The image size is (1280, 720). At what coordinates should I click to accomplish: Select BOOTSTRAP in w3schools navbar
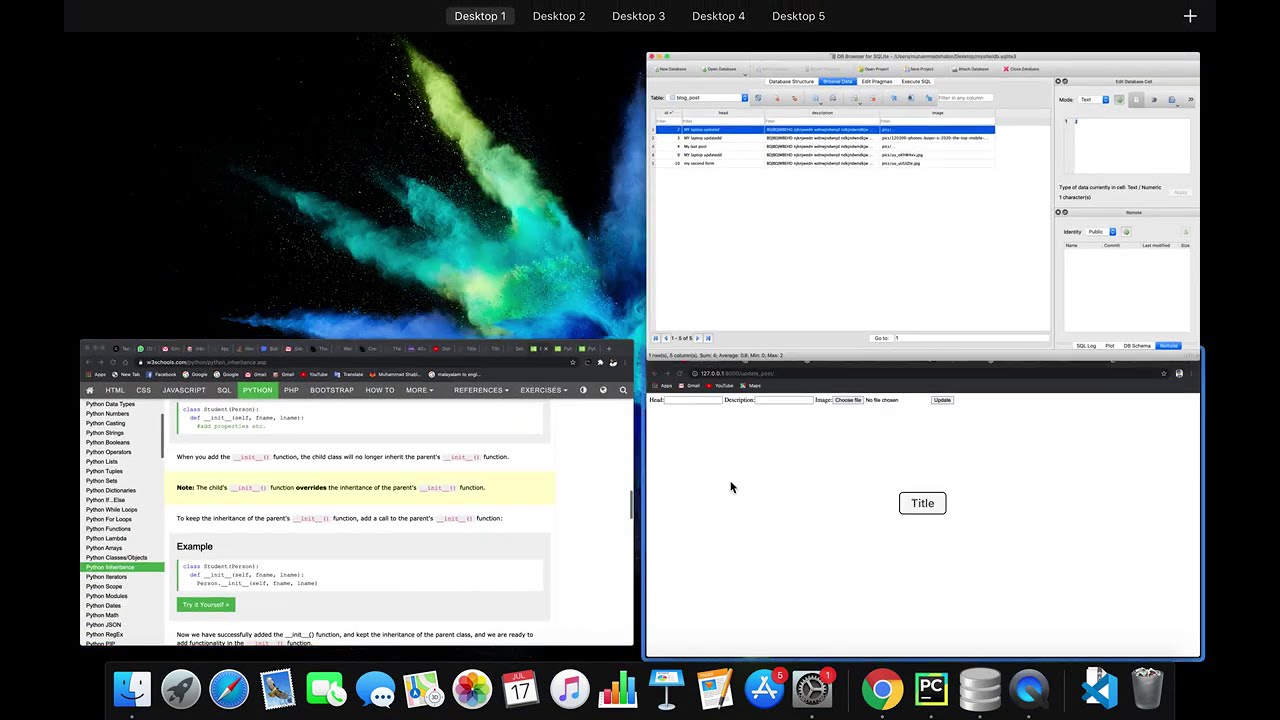pyautogui.click(x=332, y=390)
